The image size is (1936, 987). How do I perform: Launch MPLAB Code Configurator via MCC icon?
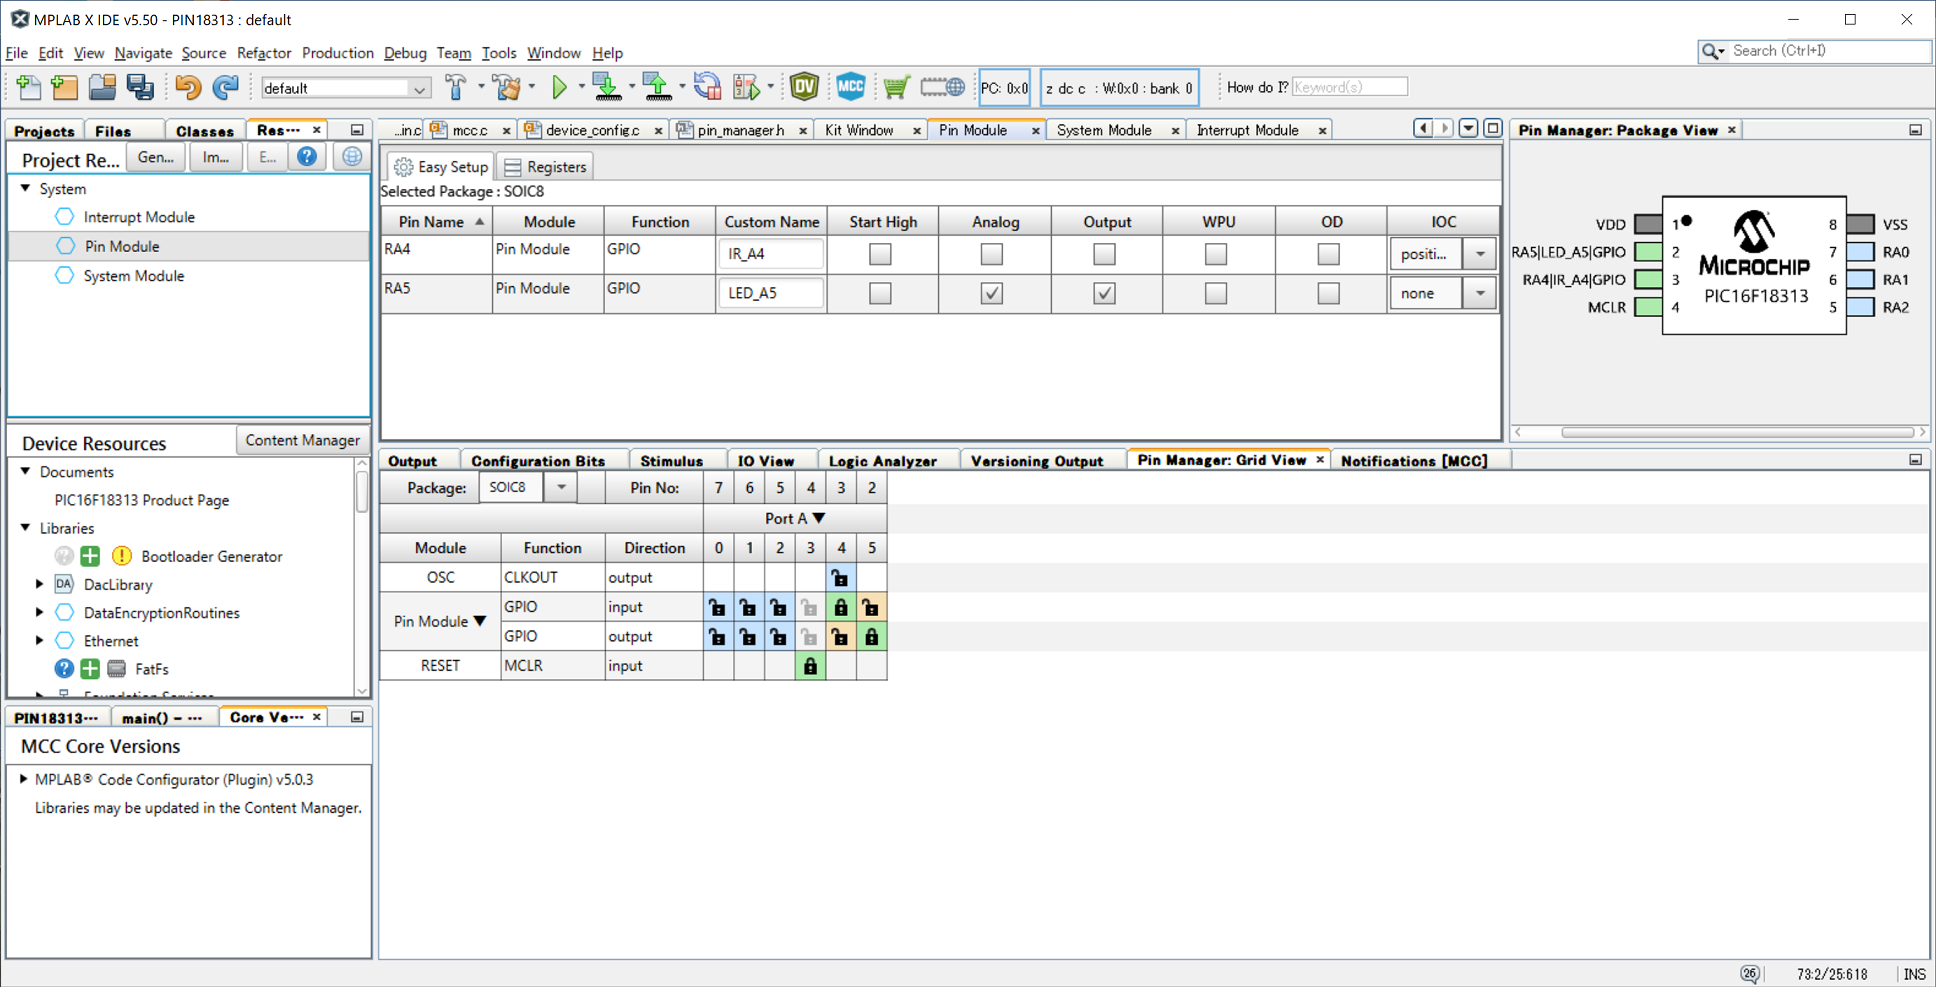point(851,88)
